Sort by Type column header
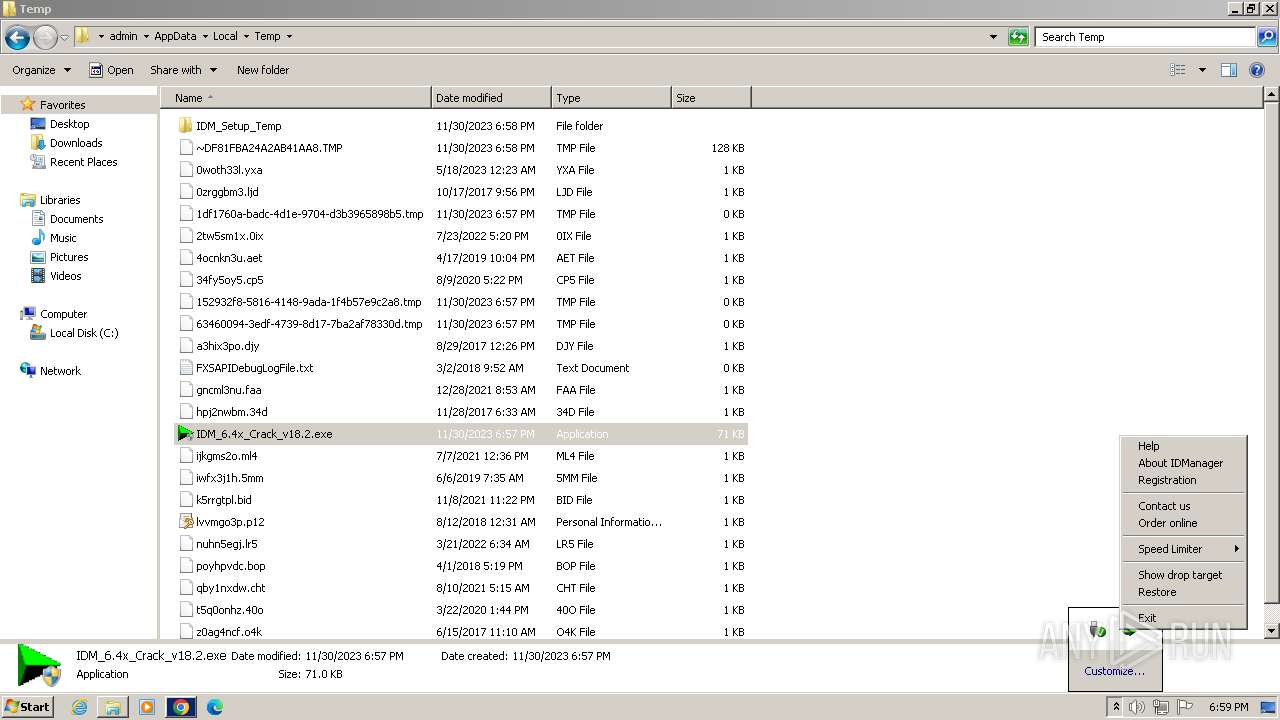 (611, 98)
